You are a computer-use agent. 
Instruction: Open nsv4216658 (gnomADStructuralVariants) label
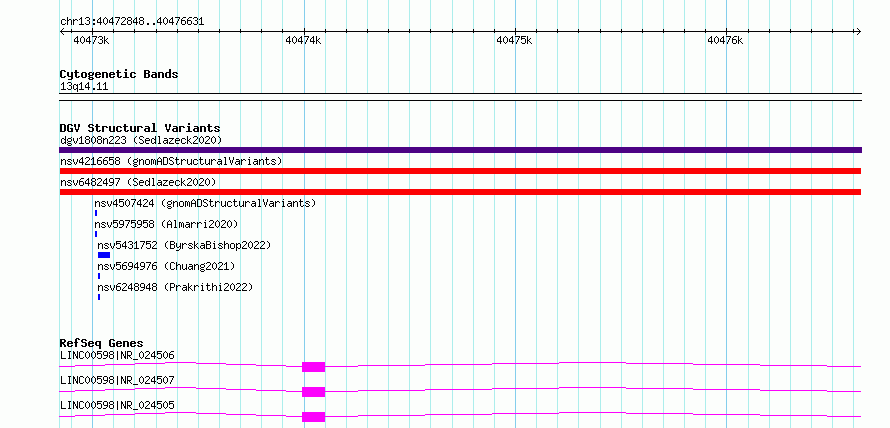point(171,161)
